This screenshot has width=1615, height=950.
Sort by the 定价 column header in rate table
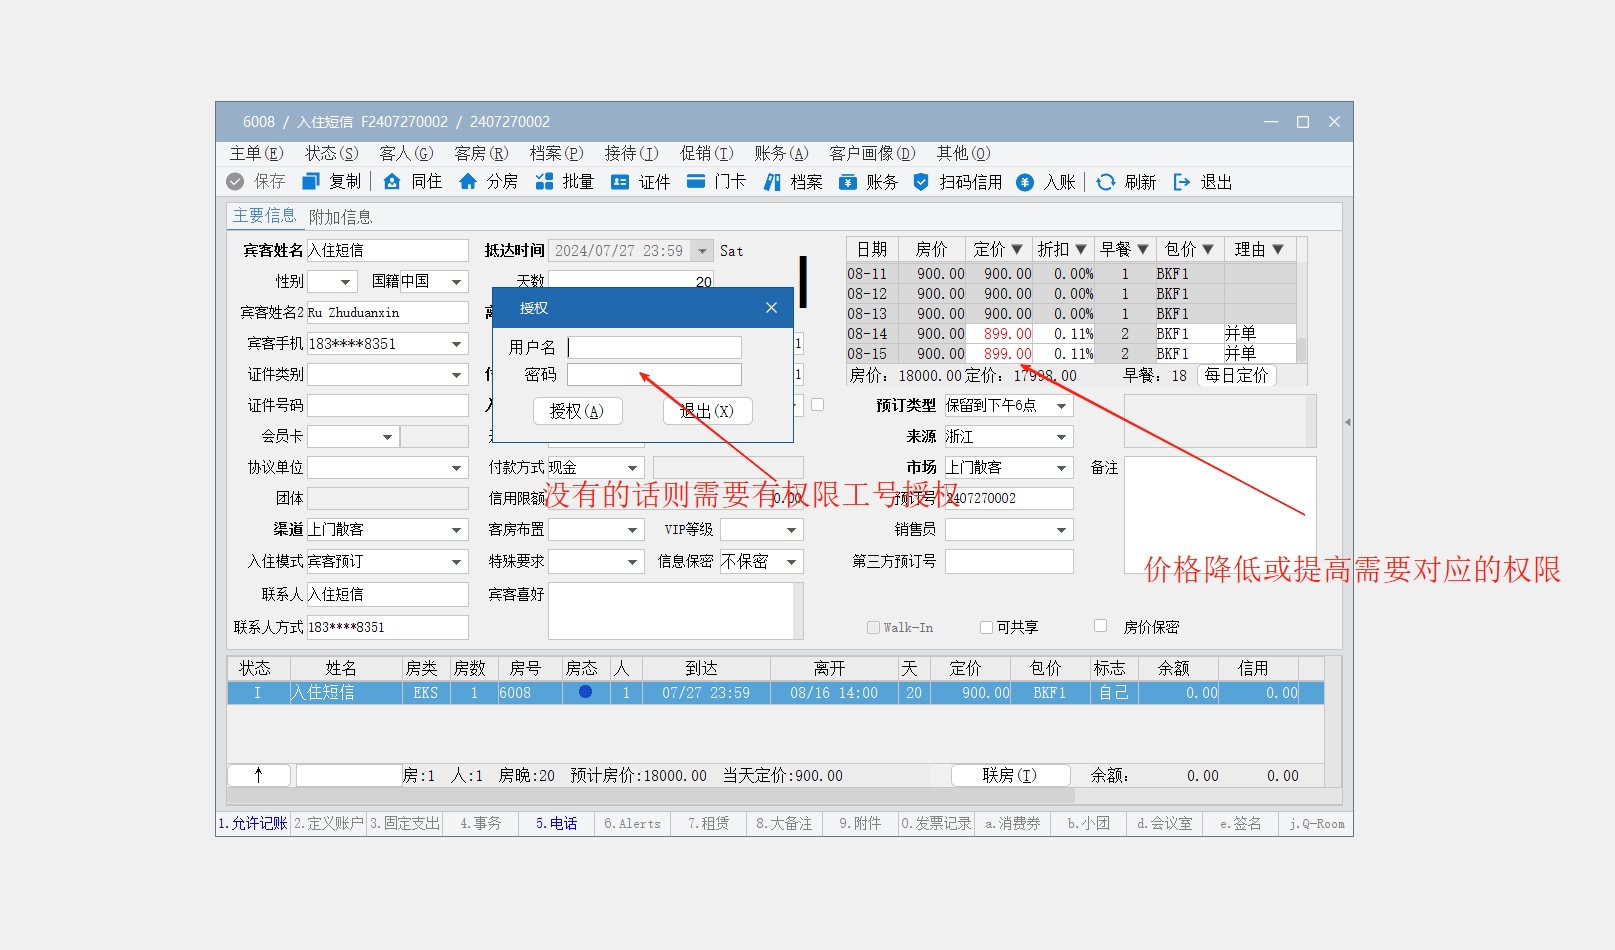tap(997, 249)
